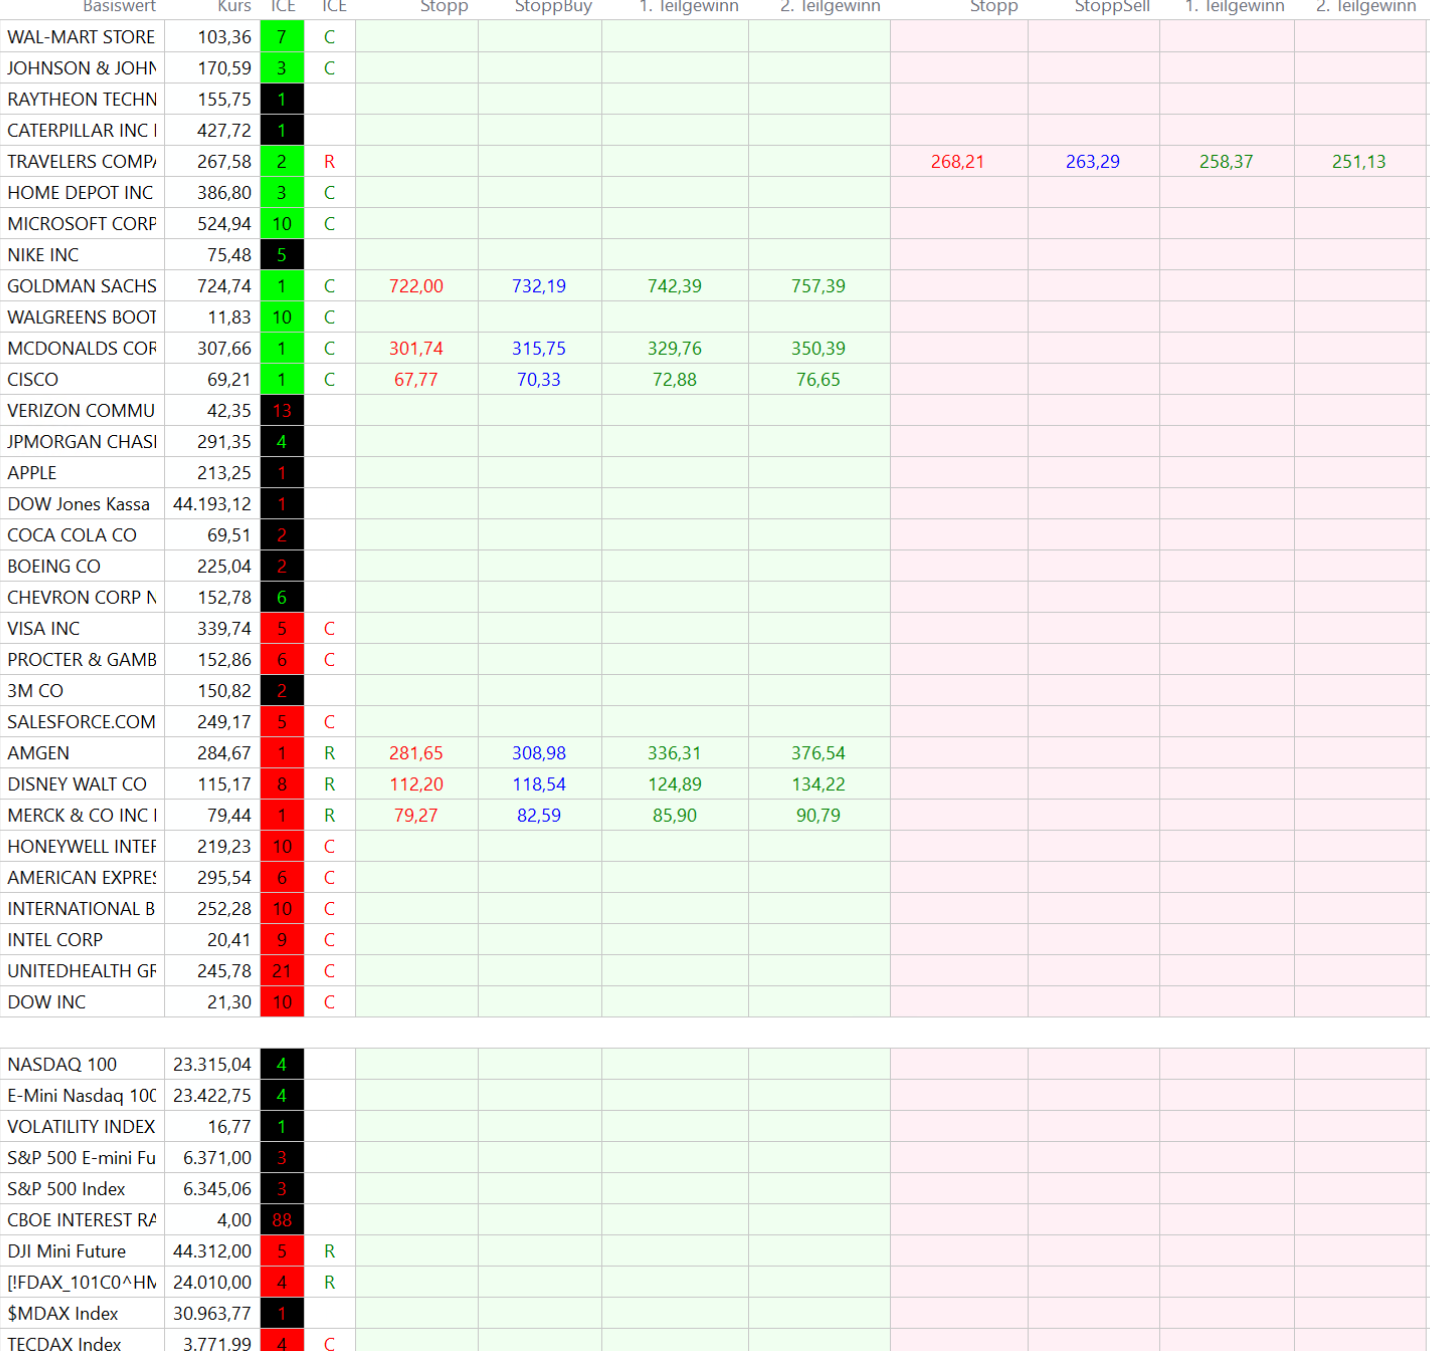Click the DOW Jones Kassa price 44.193,12
The image size is (1430, 1351).
[x=212, y=504]
